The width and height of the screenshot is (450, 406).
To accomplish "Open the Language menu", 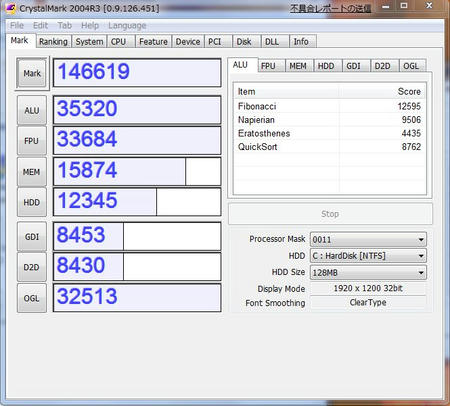I will [127, 25].
